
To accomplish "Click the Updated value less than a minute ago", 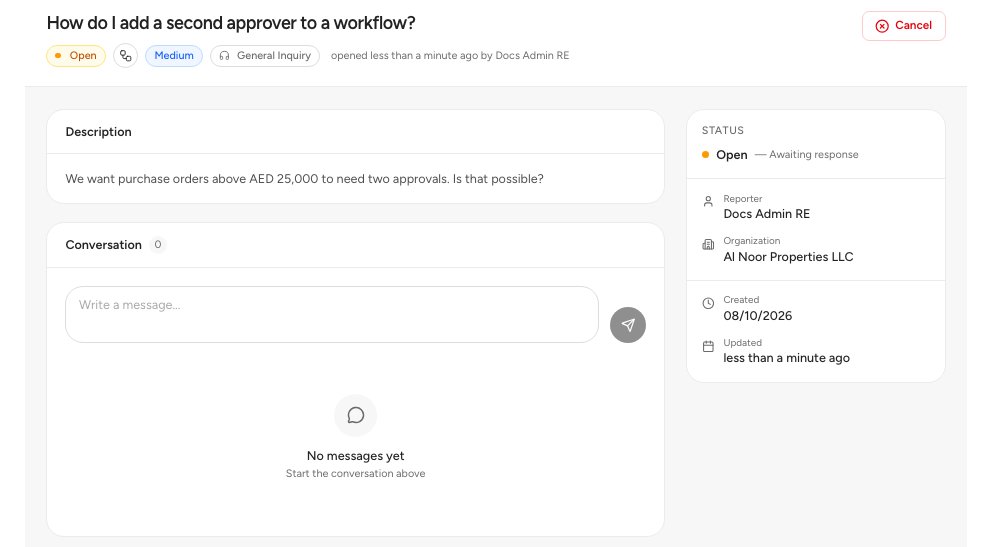I will tap(786, 358).
